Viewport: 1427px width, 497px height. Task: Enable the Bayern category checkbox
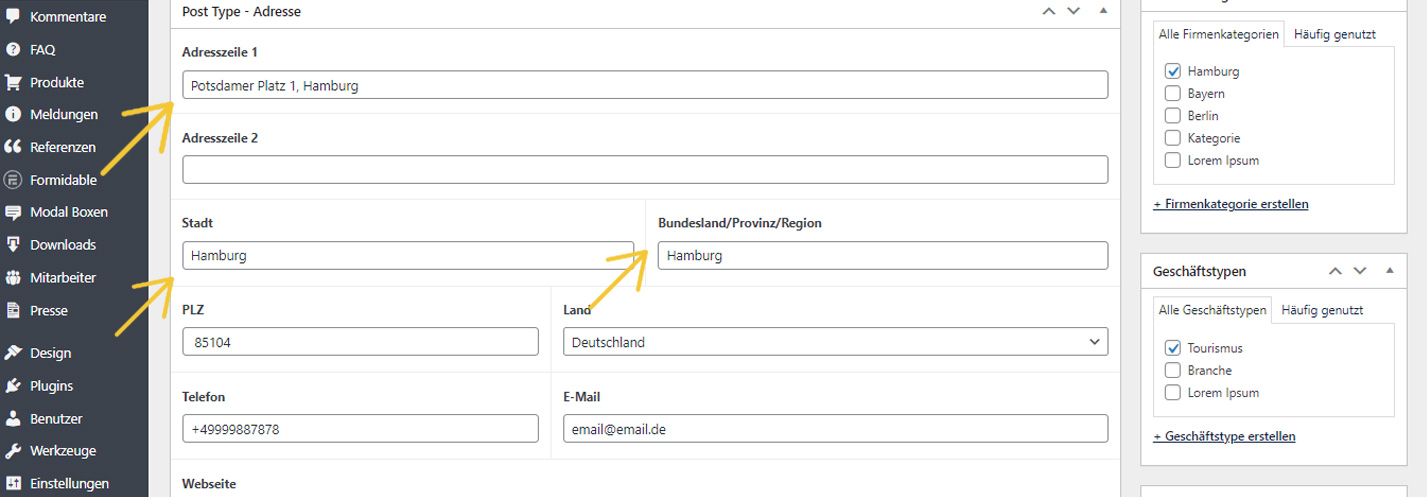(x=1173, y=94)
